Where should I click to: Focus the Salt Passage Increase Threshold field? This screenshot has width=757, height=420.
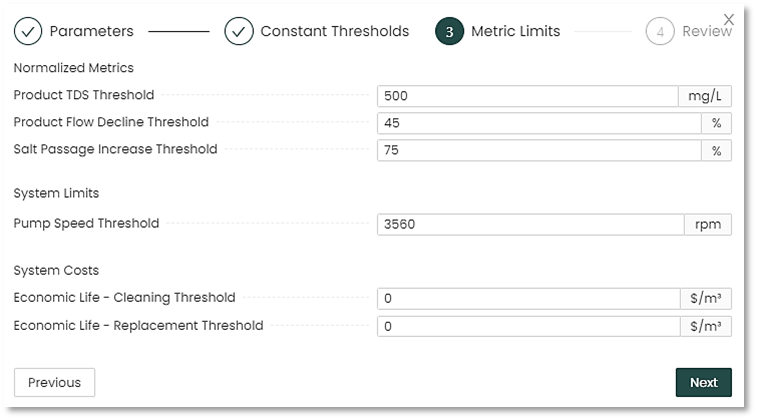tap(538, 150)
